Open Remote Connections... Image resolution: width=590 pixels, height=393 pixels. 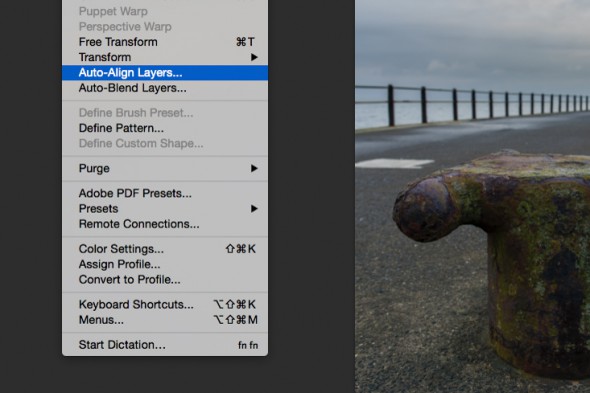165,224
